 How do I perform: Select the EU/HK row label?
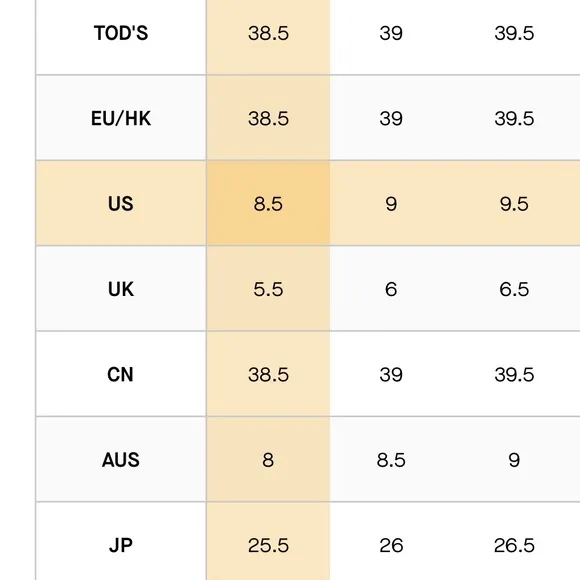121,118
